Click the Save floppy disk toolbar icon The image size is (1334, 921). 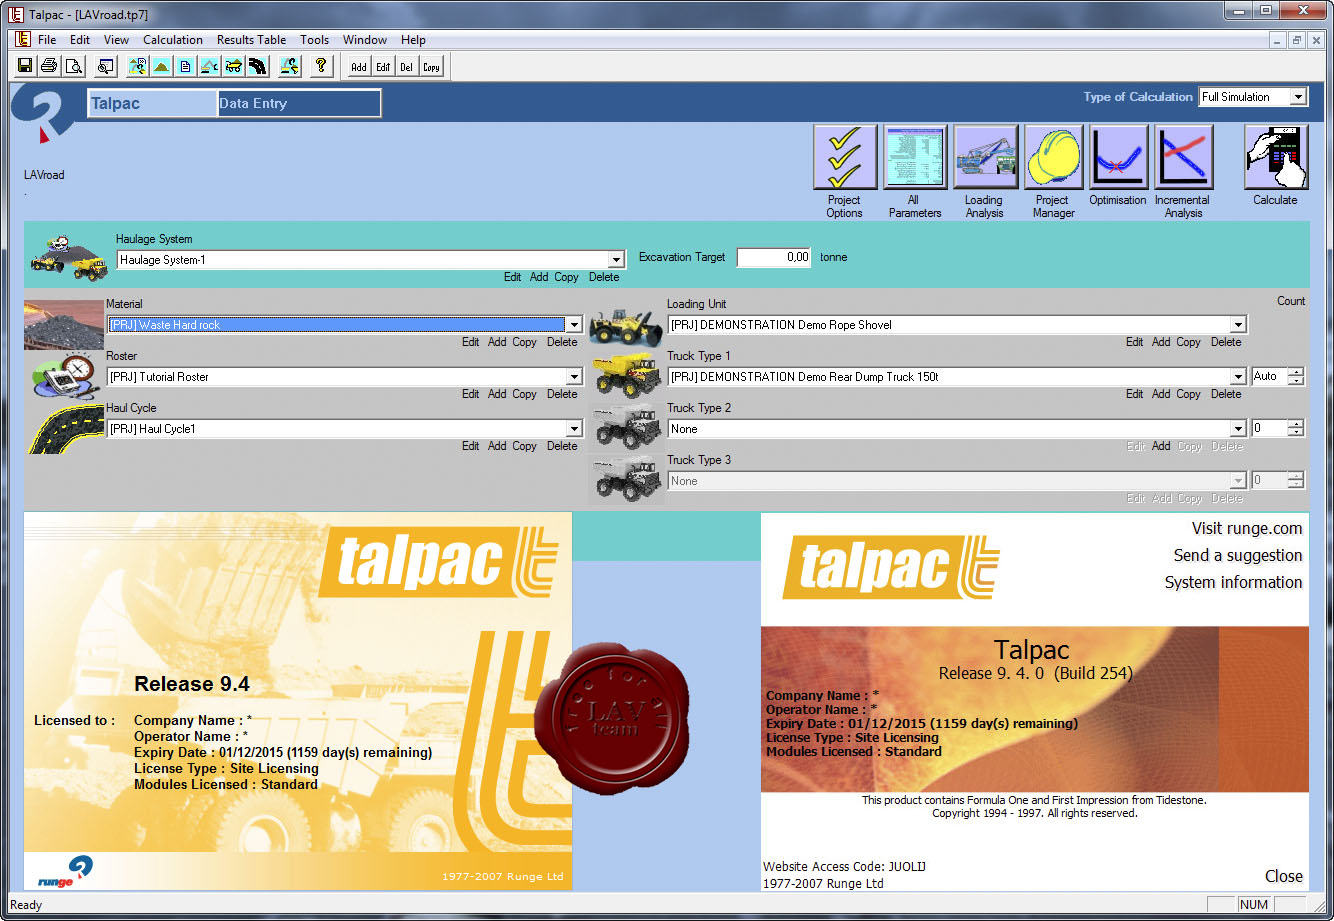pyautogui.click(x=25, y=66)
